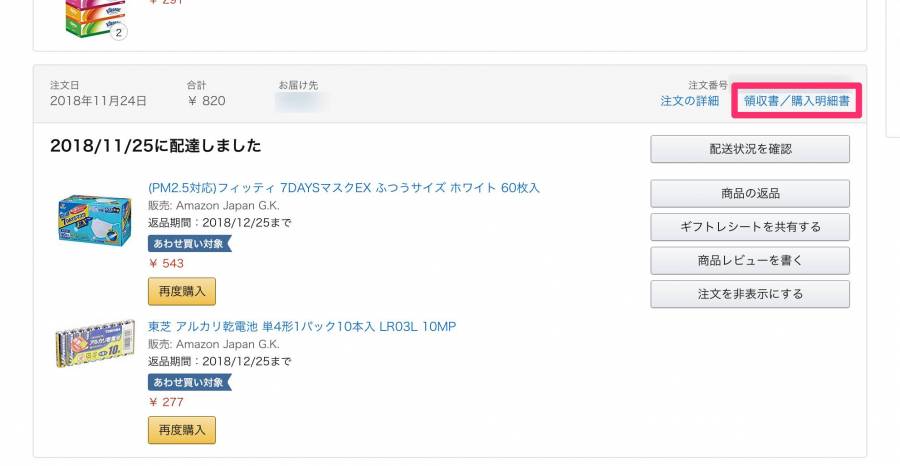Click 再度購入 for the battery item
The image size is (900, 466).
[x=182, y=430]
